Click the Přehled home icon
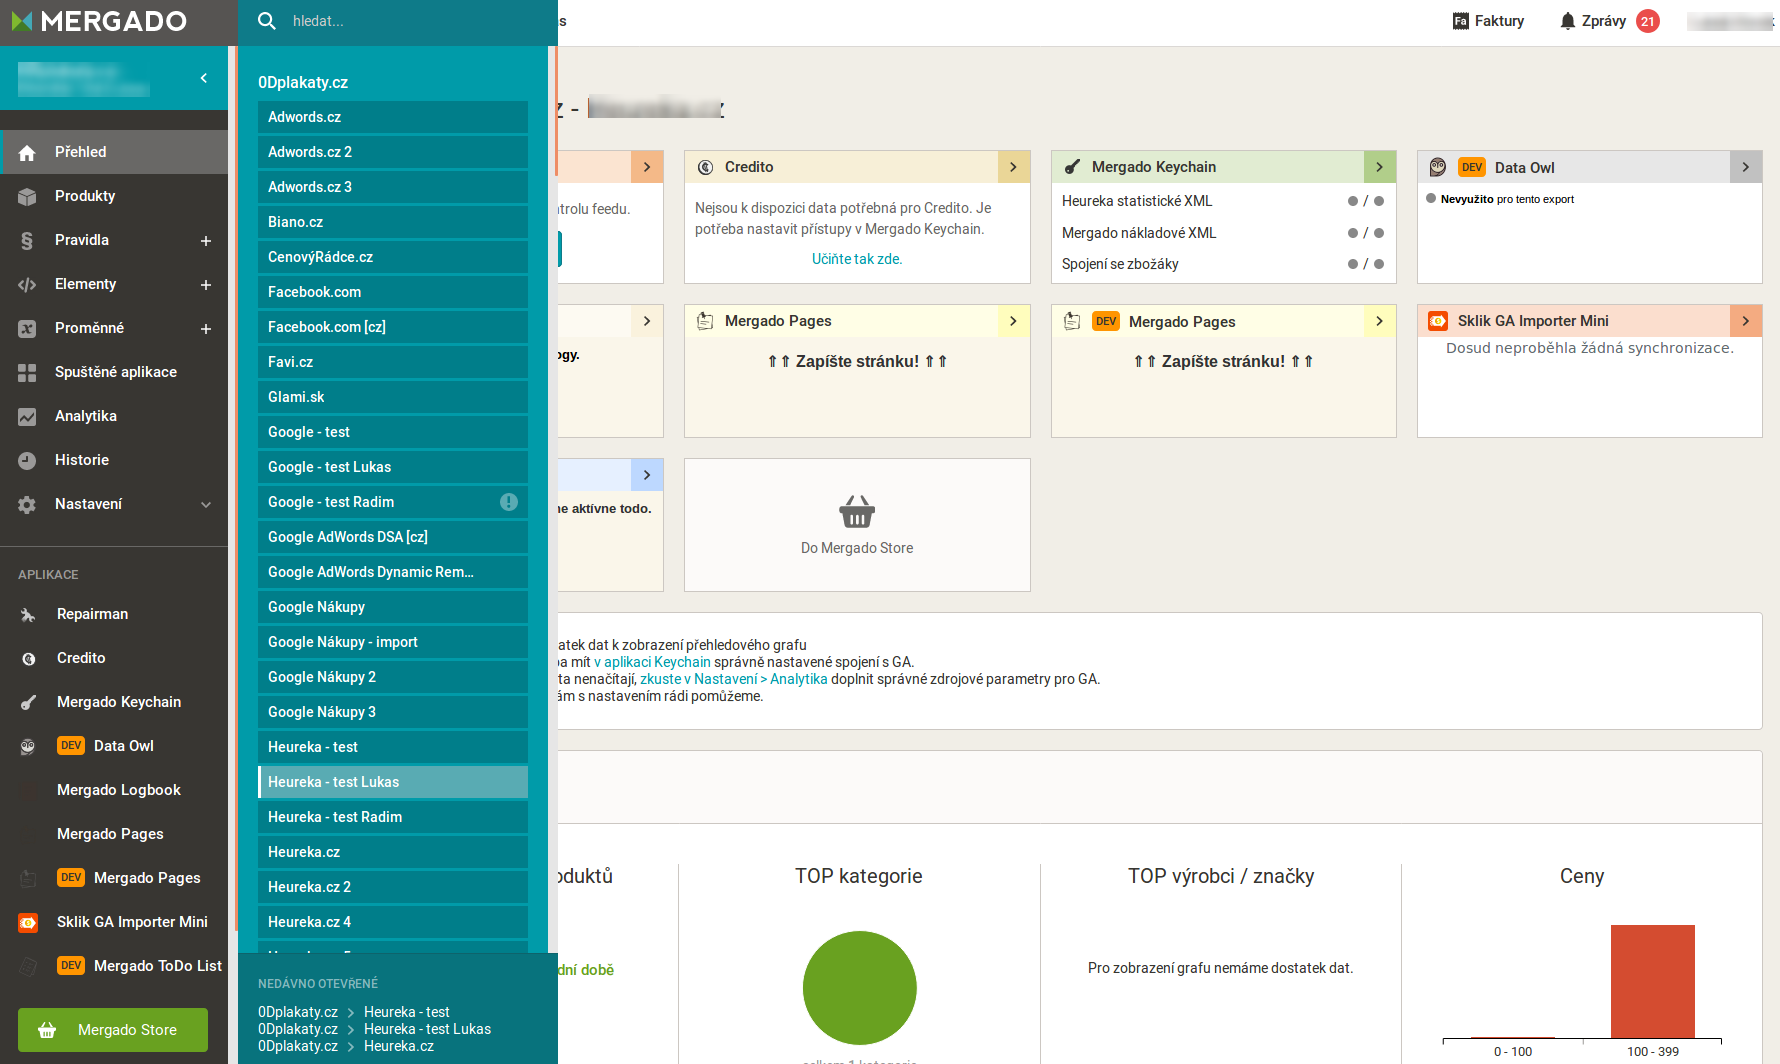1780x1064 pixels. [27, 153]
